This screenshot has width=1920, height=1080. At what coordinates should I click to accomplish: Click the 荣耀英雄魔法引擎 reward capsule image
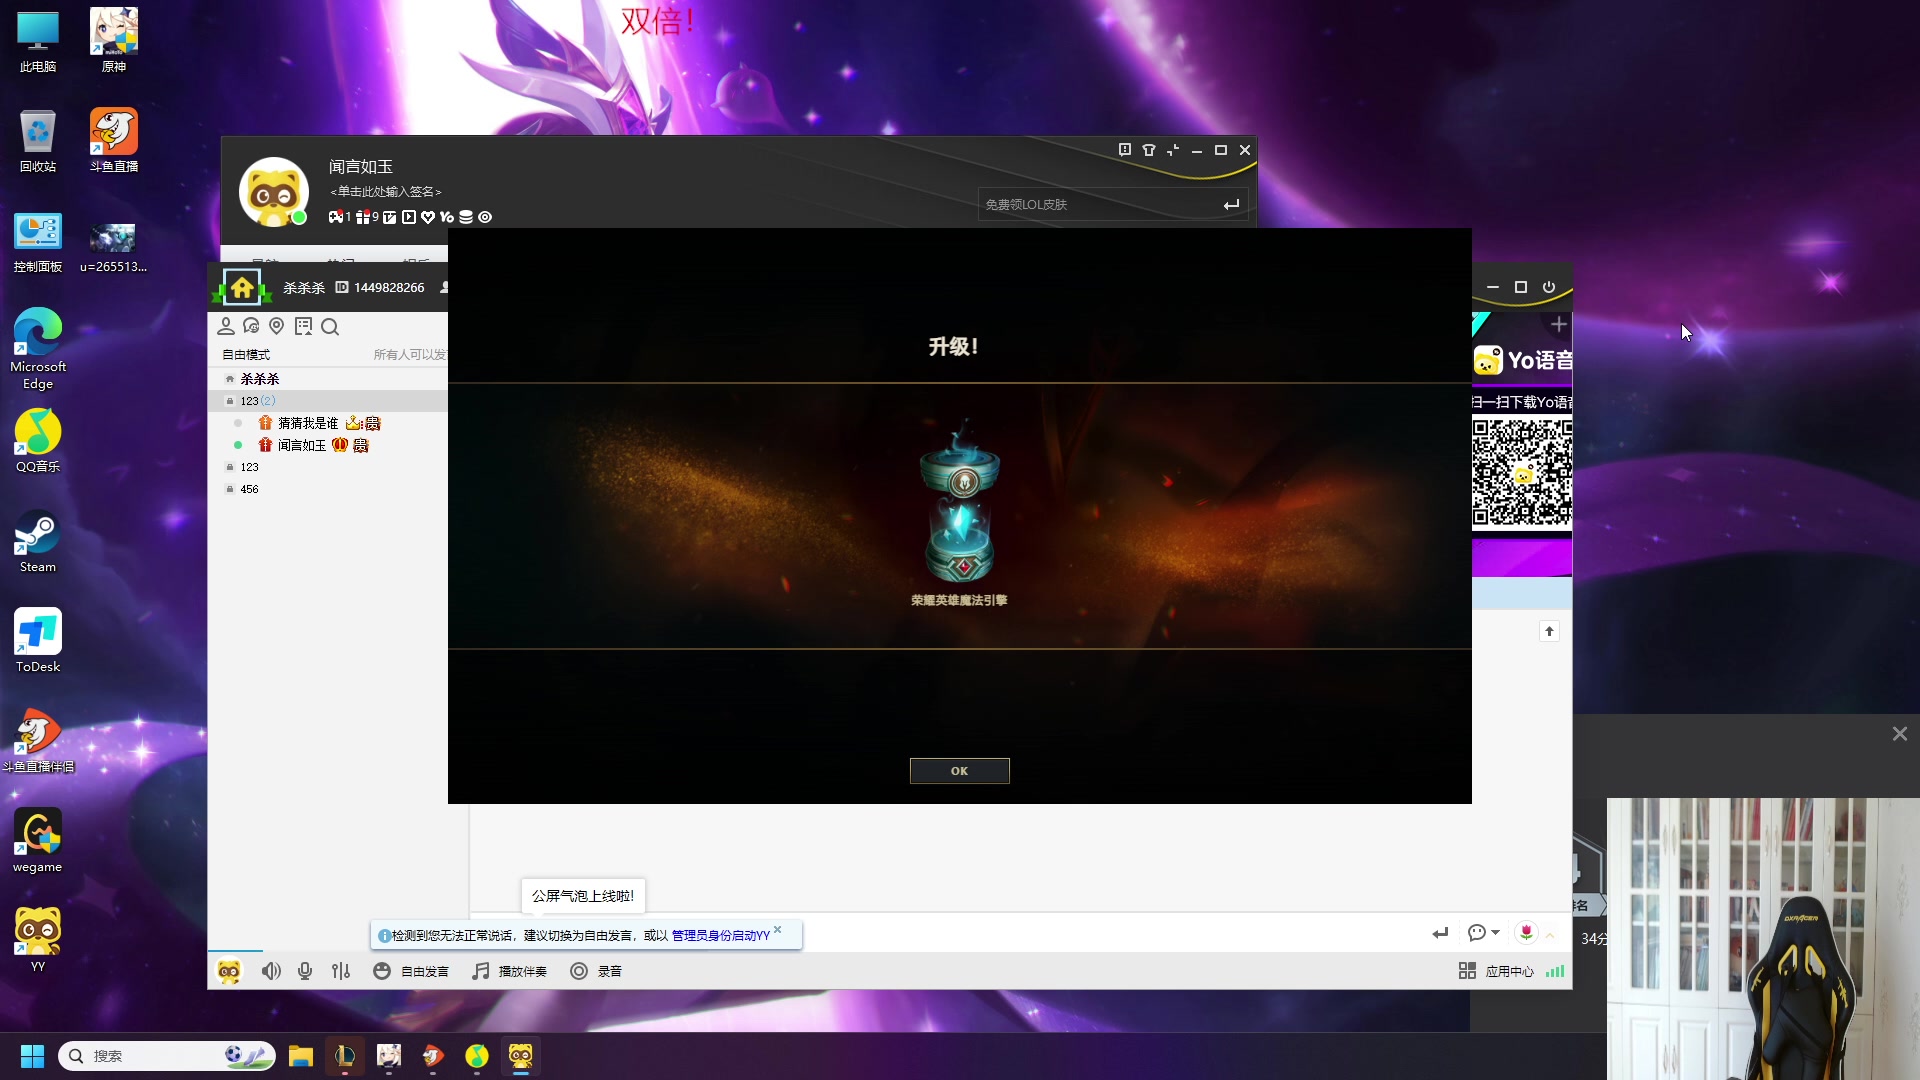click(960, 501)
